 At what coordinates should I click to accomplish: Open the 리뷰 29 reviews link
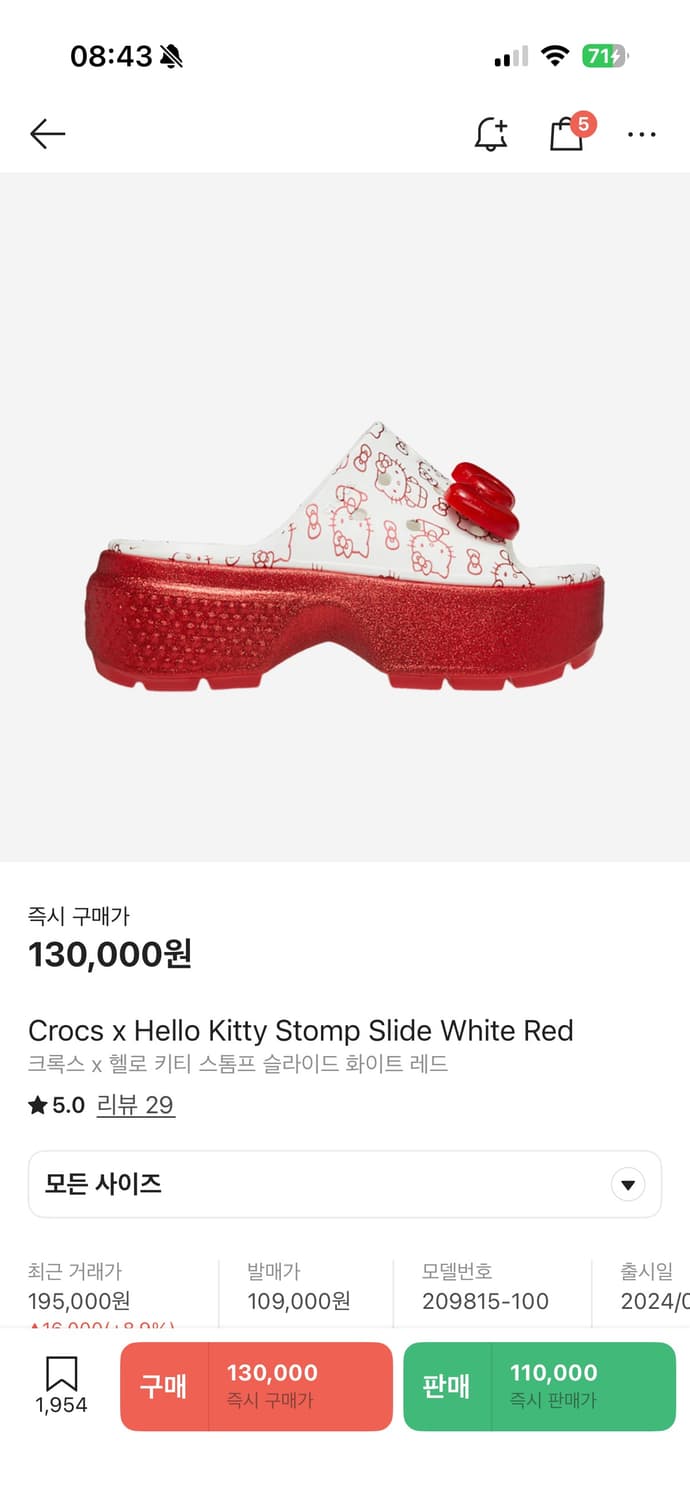tap(135, 1105)
